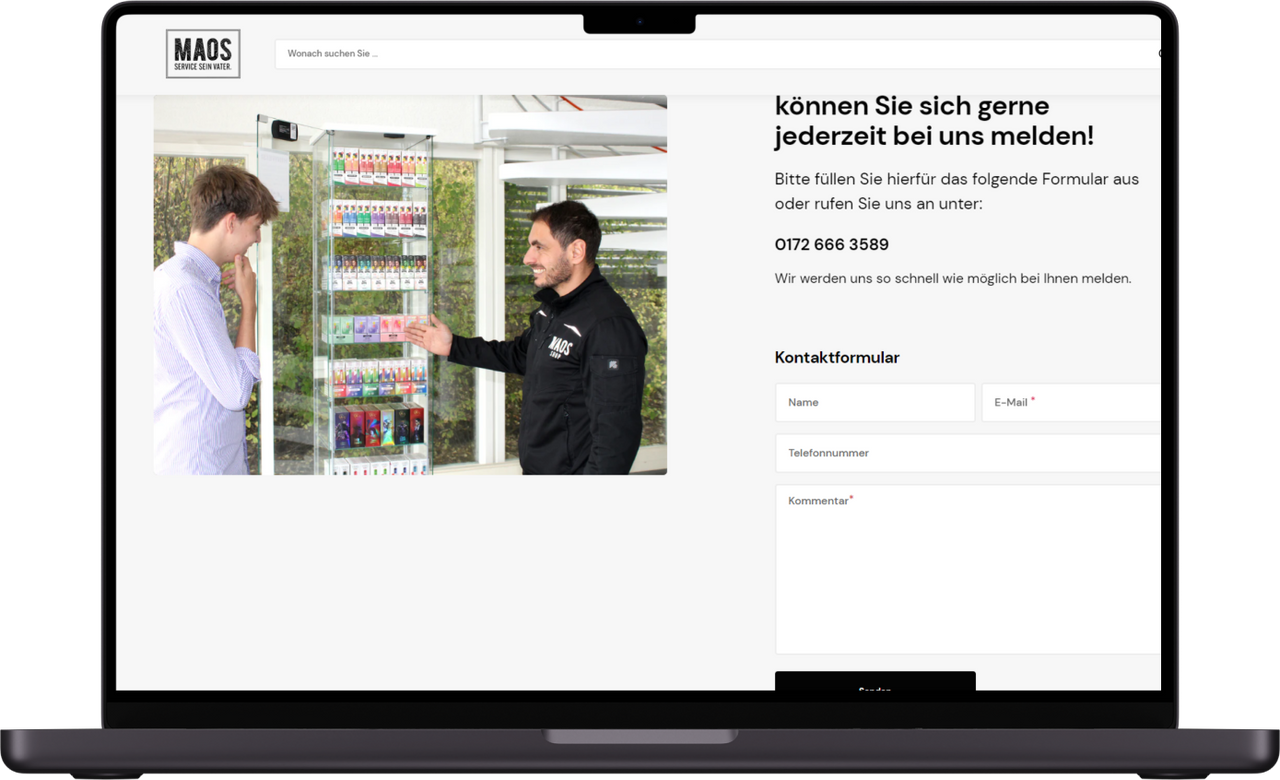Click the glass display cabinet in the photo
The width and height of the screenshot is (1280, 780).
(x=378, y=300)
